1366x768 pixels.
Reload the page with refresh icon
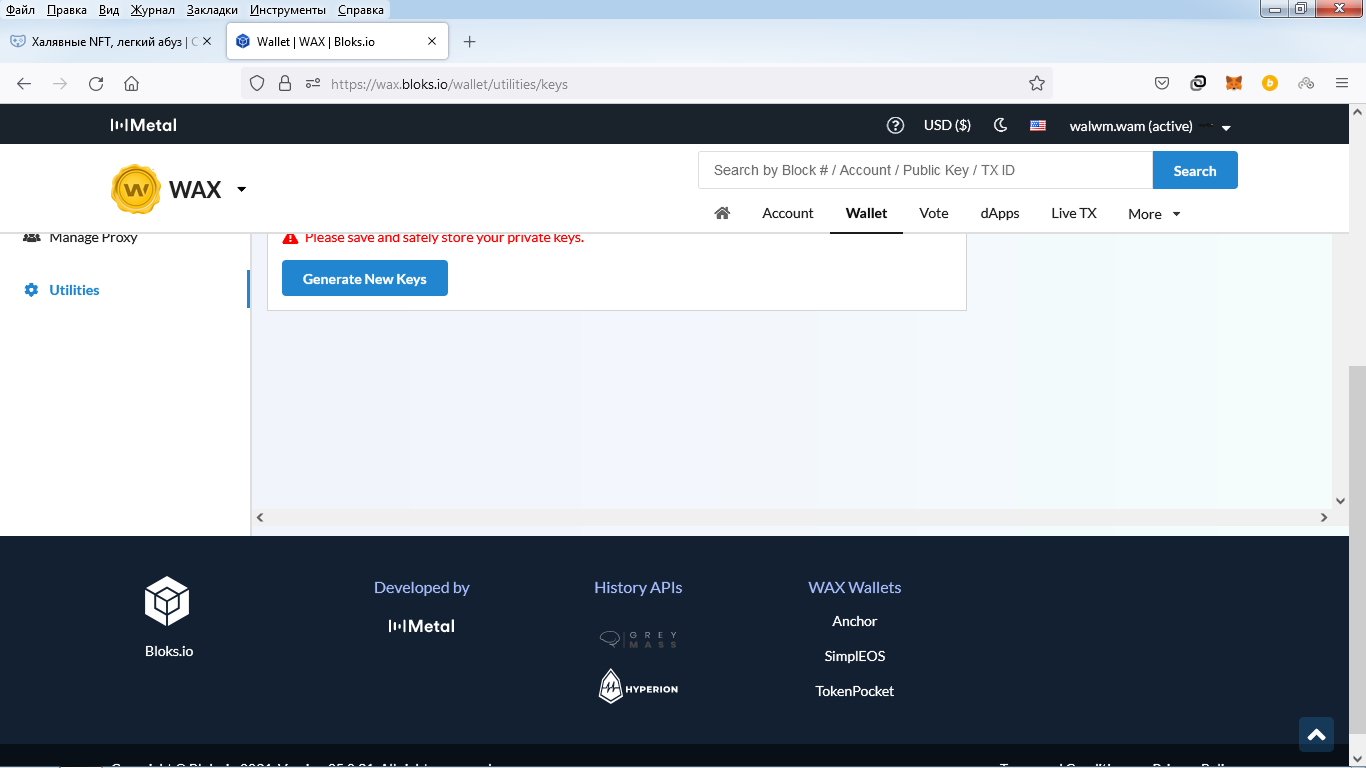click(x=96, y=84)
